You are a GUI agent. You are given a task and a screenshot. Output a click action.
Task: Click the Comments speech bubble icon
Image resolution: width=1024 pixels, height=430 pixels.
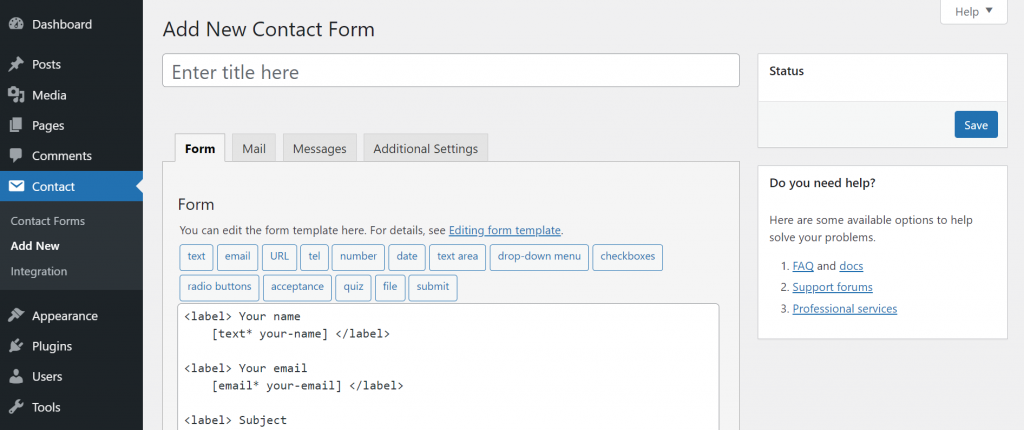16,156
